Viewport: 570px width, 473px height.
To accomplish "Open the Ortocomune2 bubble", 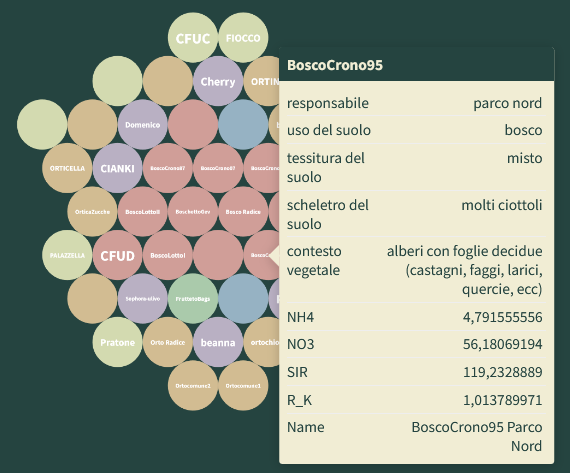I will pos(193,385).
